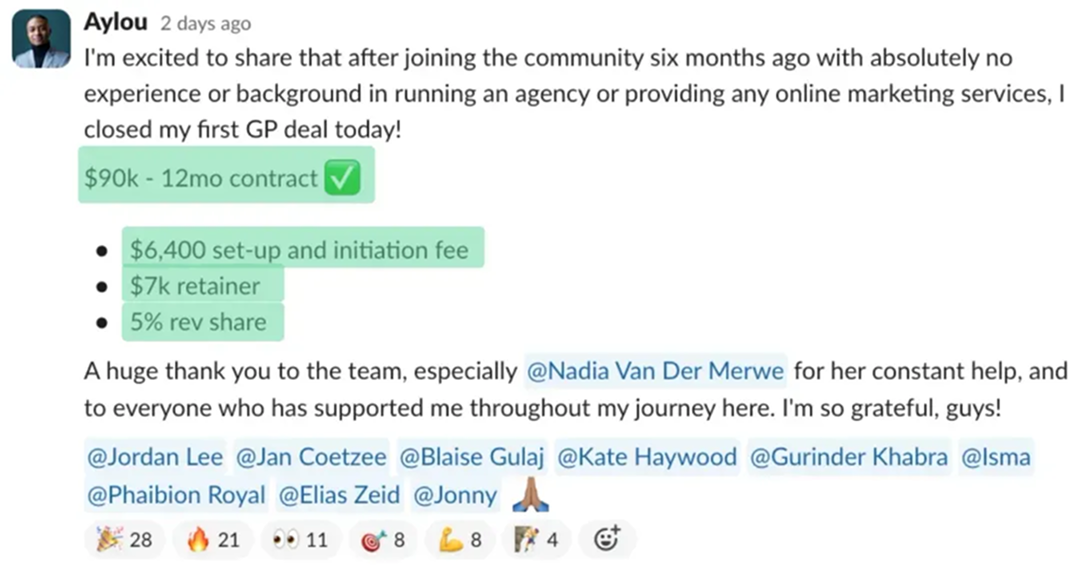
Task: Click the Aylou sender name
Action: tap(115, 22)
